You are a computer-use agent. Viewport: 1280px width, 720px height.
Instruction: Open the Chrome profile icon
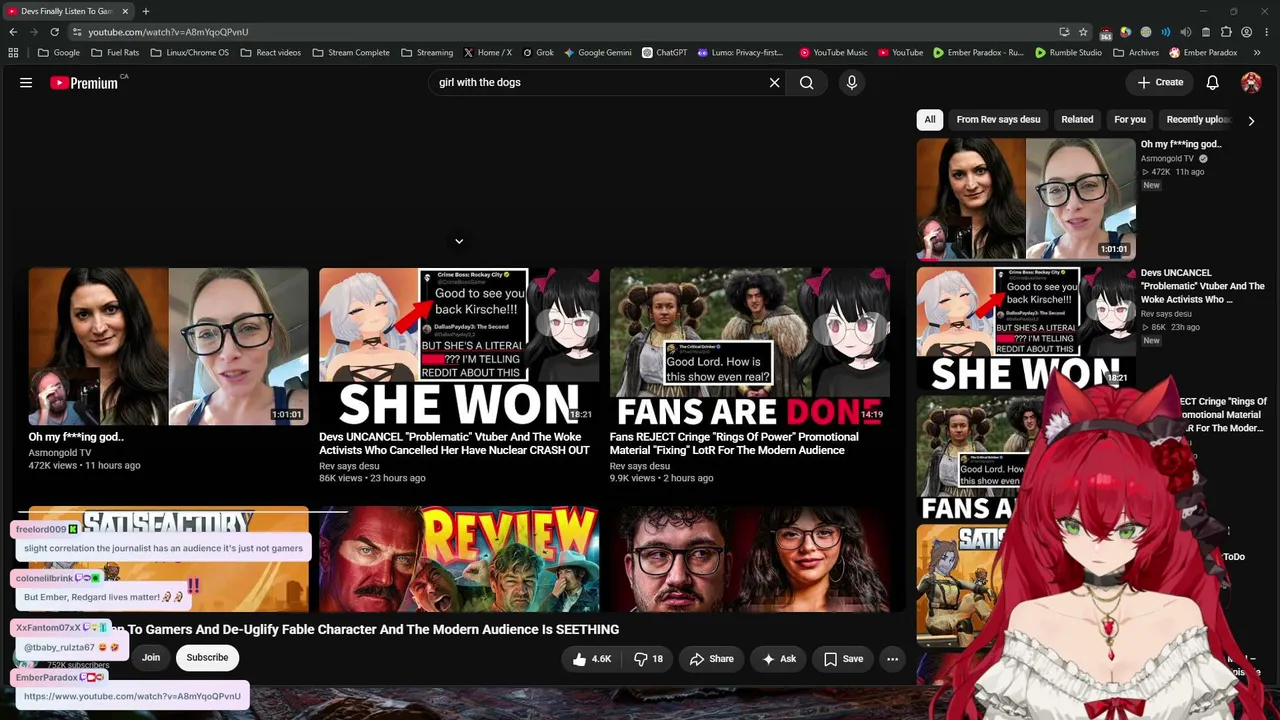[x=1246, y=32]
